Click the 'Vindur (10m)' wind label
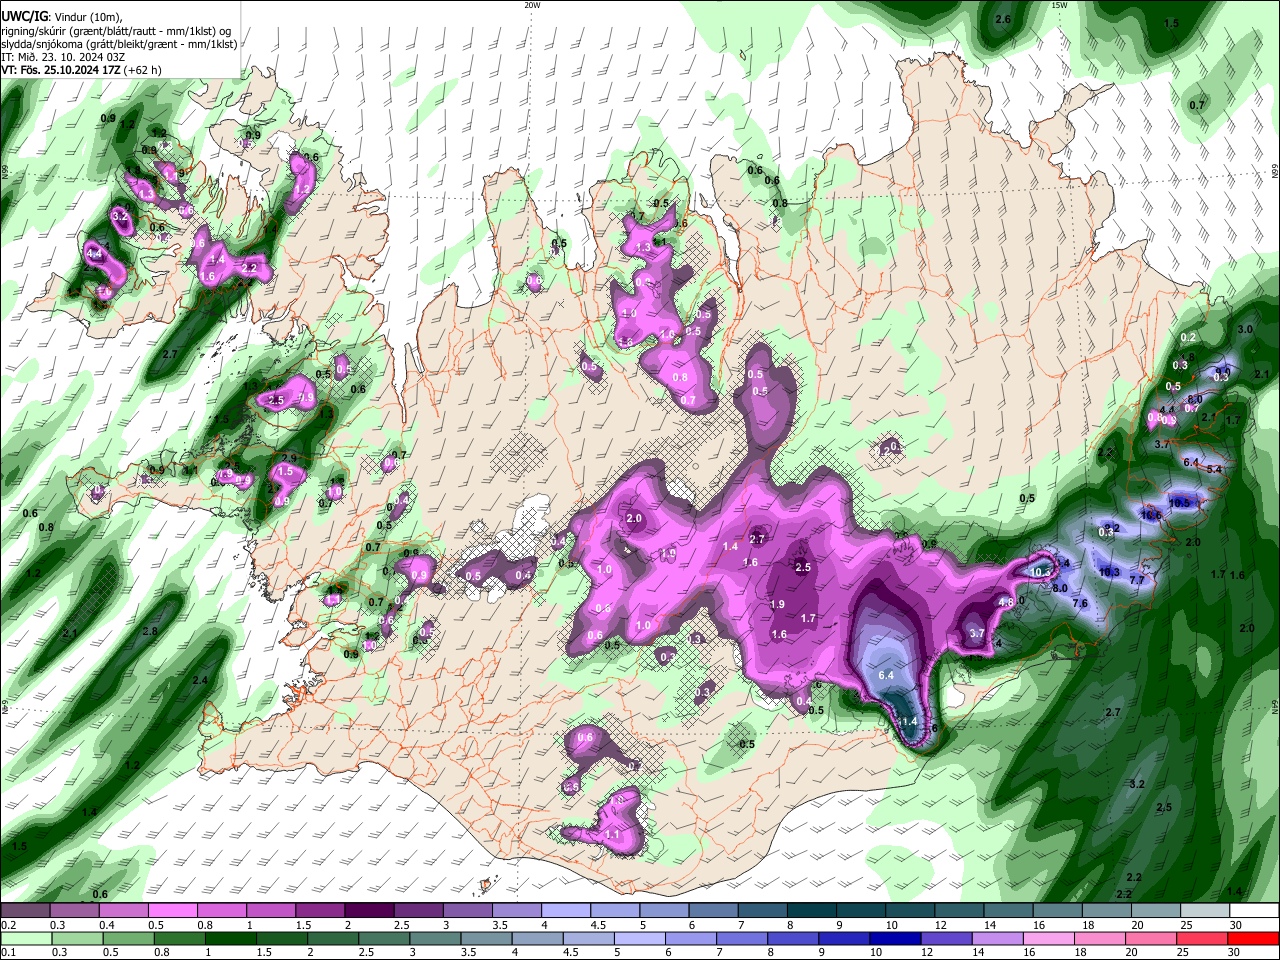Viewport: 1280px width, 960px height. pos(88,17)
